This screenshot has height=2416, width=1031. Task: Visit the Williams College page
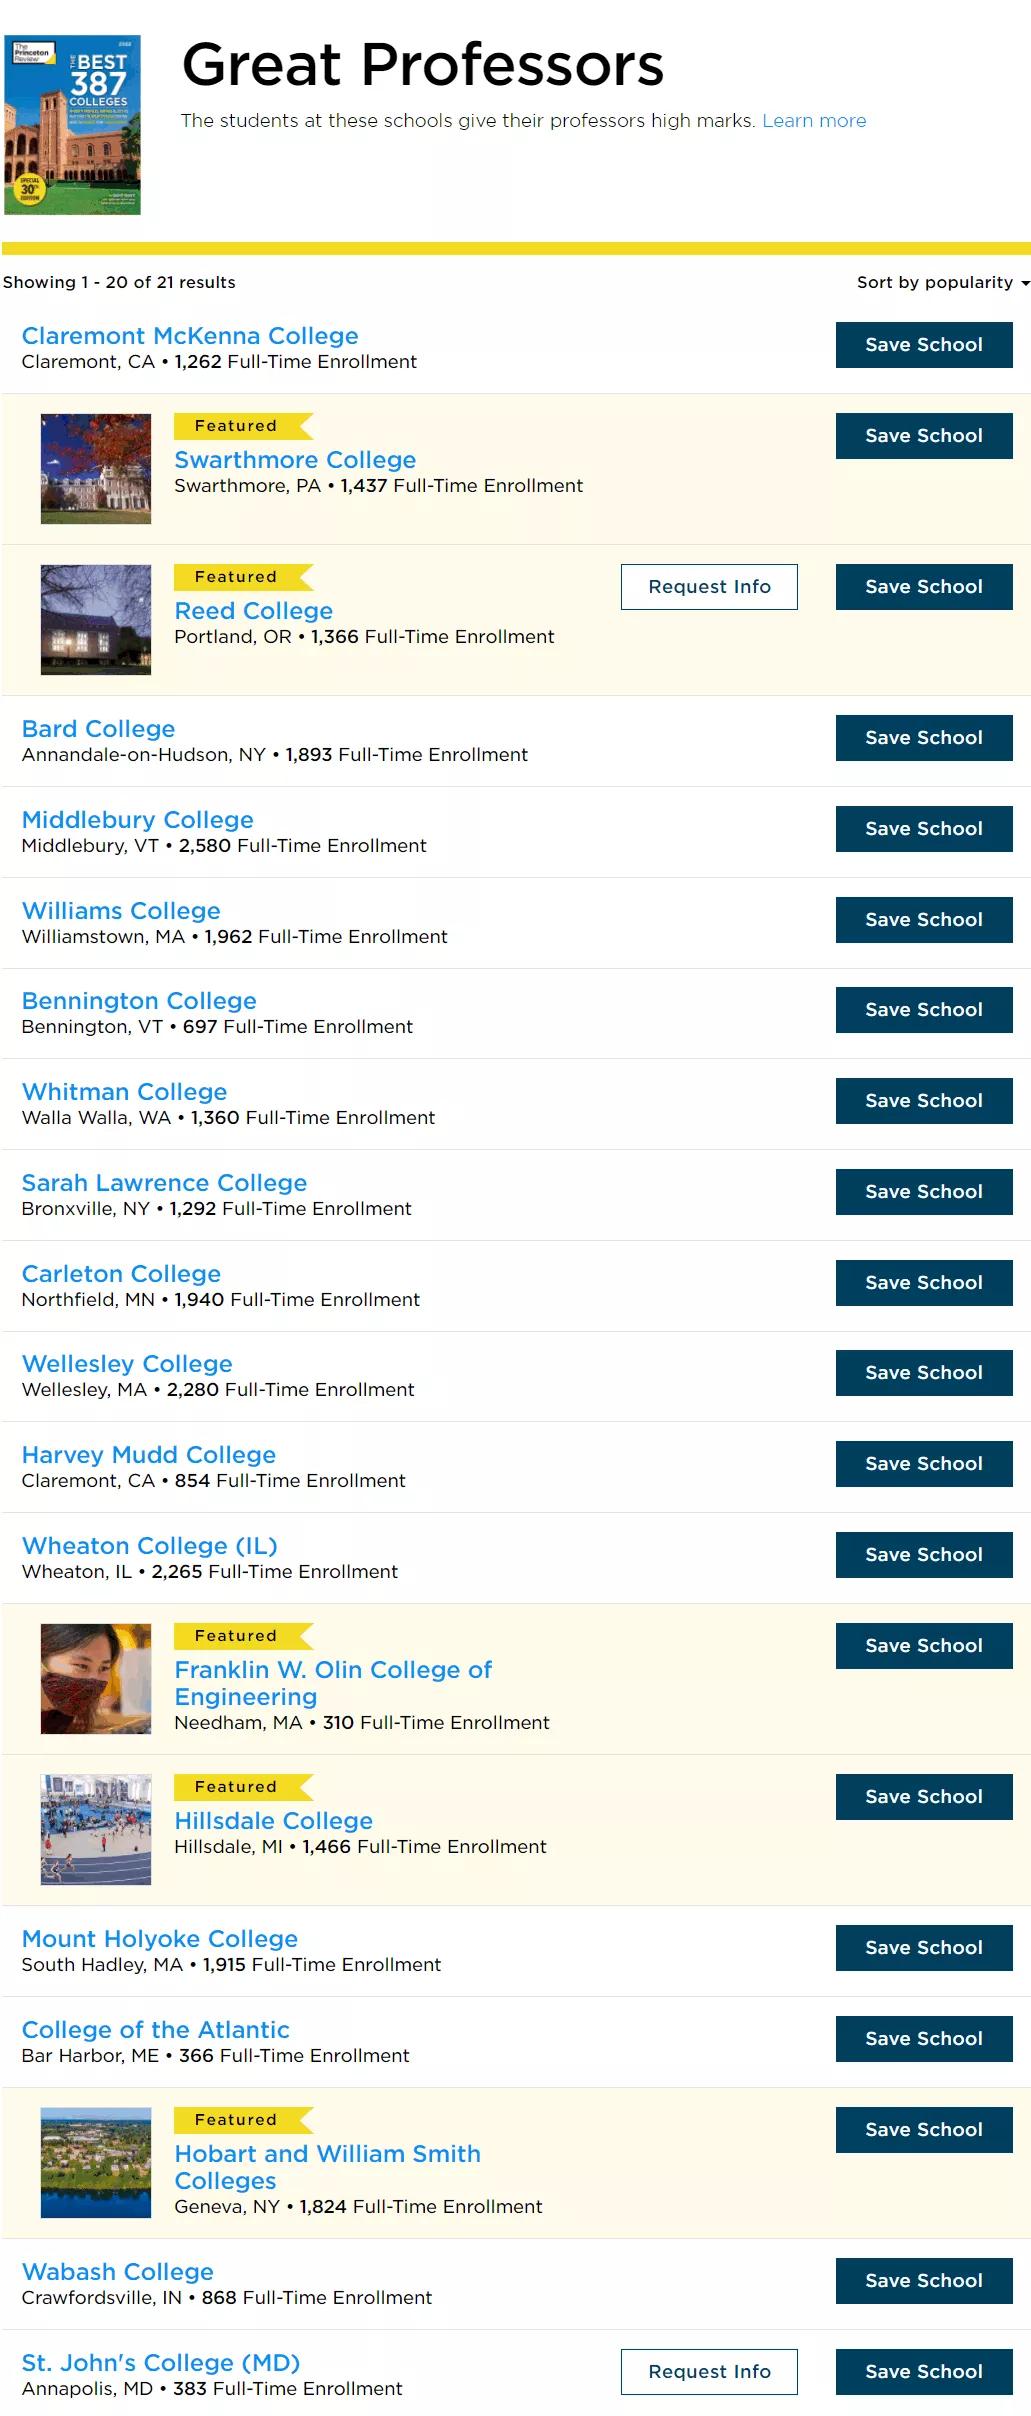coord(121,911)
